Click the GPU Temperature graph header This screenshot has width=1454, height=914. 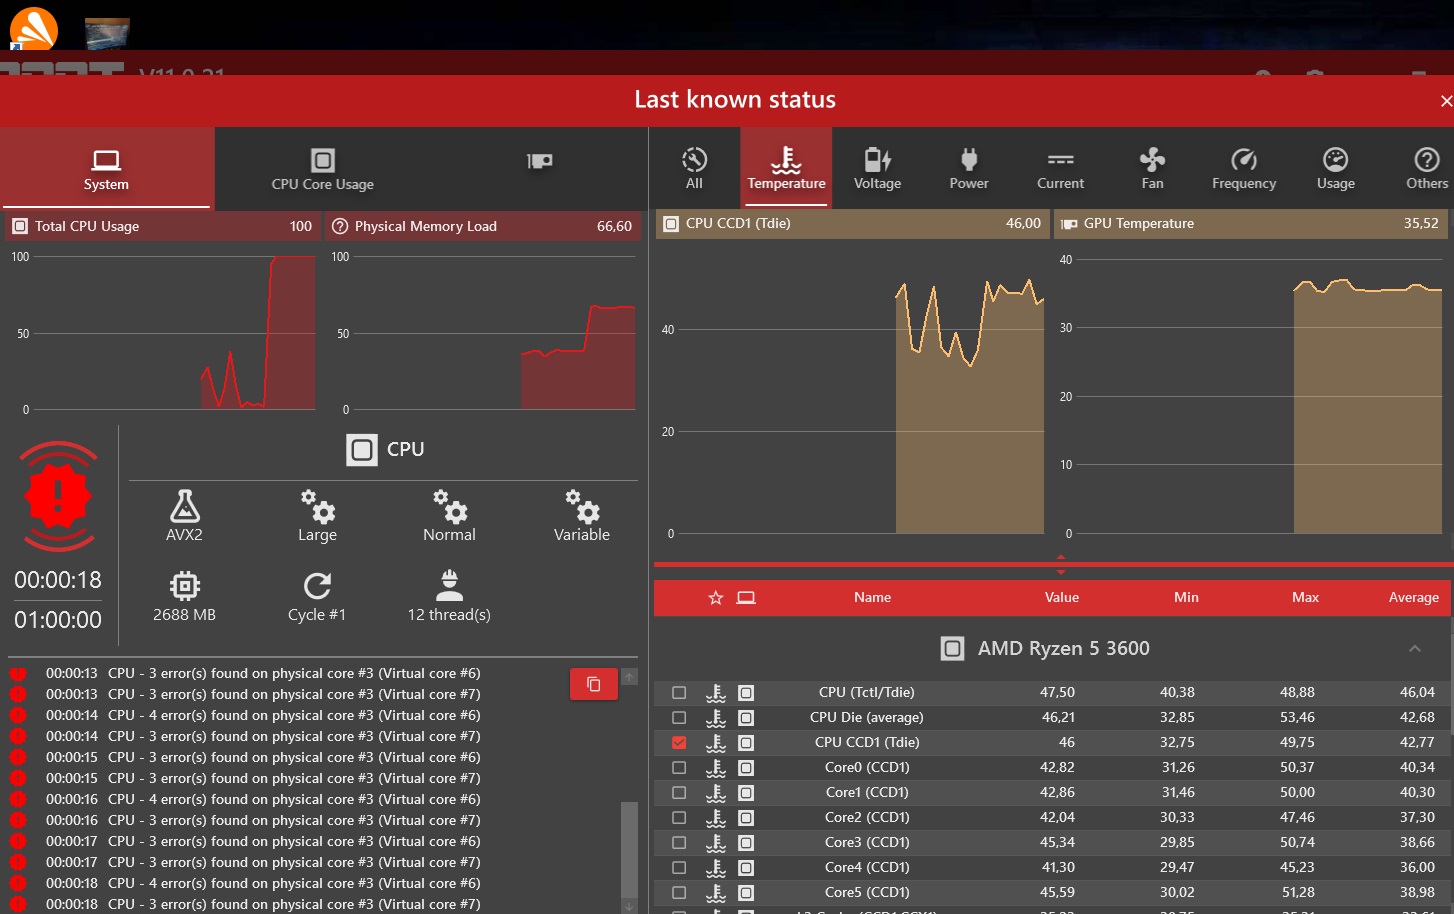pos(1251,223)
